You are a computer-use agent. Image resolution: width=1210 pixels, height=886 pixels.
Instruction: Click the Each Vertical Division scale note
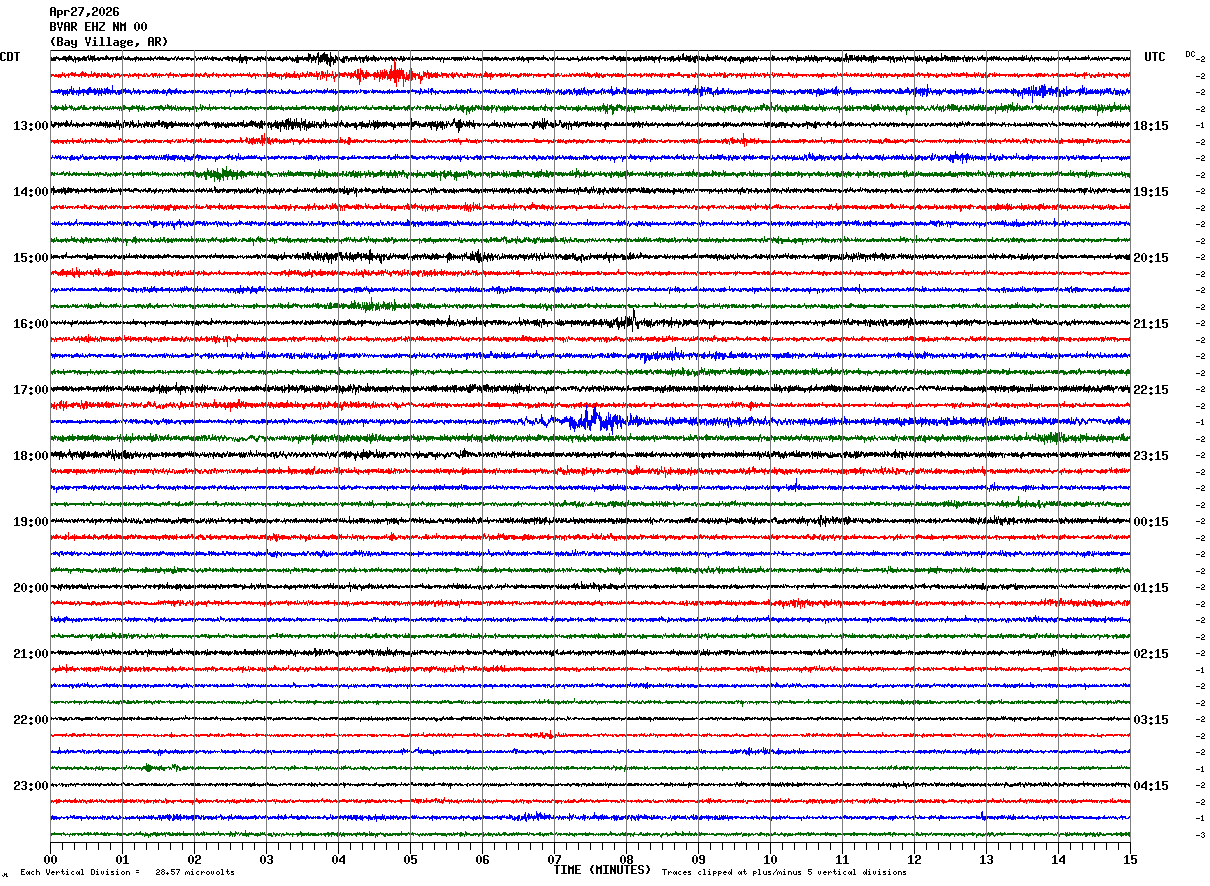tap(80, 872)
